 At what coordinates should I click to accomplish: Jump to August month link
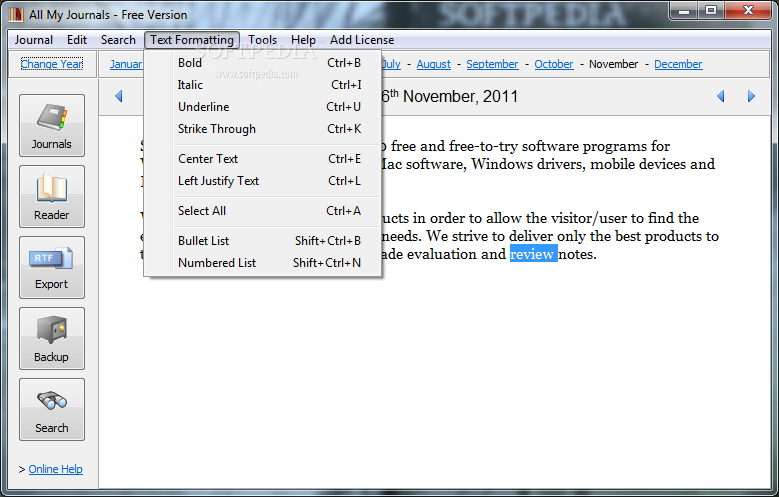(x=434, y=64)
